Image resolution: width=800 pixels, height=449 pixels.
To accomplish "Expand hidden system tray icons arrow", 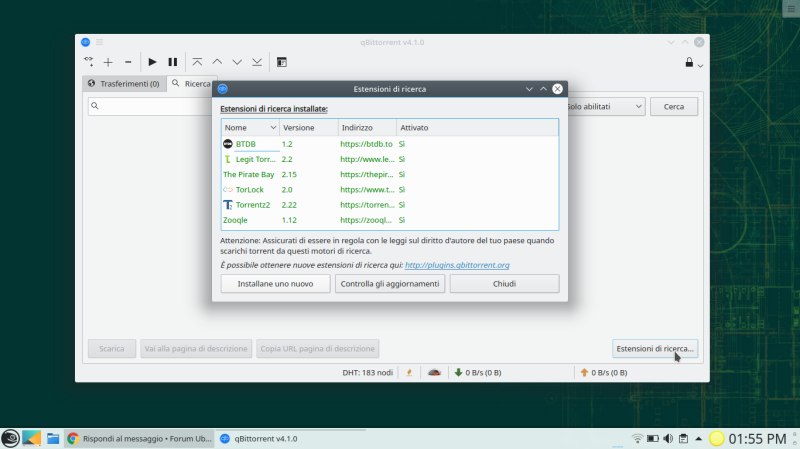I will tap(698, 438).
